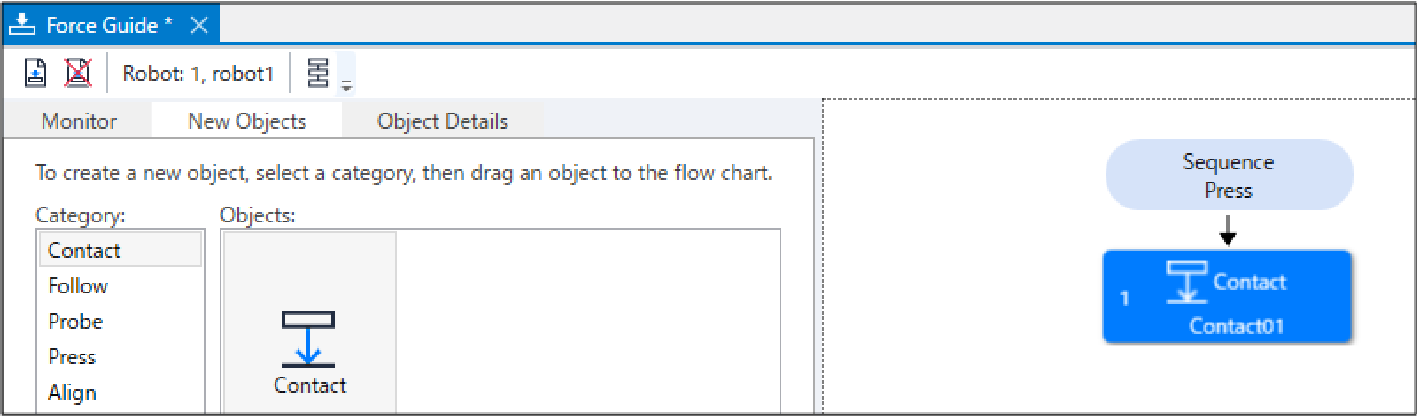Open the New Objects tab
The width and height of the screenshot is (1418, 416).
click(x=247, y=122)
